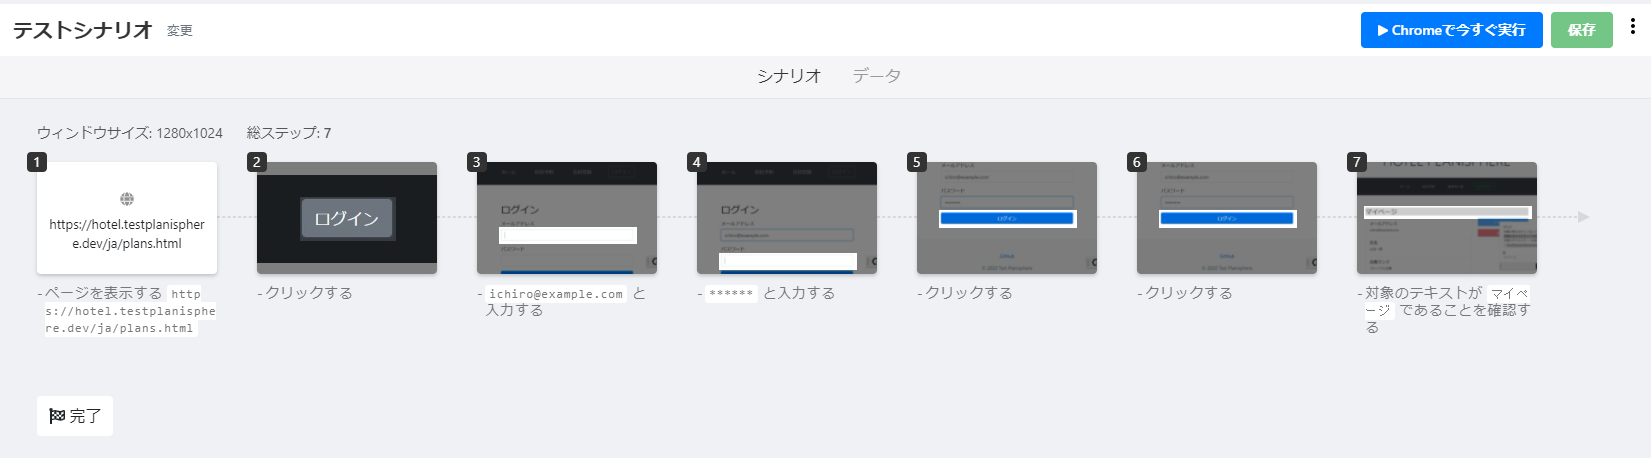Viewport: 1651px width, 458px height.
Task: Click the green 保存 button
Action: click(1581, 30)
